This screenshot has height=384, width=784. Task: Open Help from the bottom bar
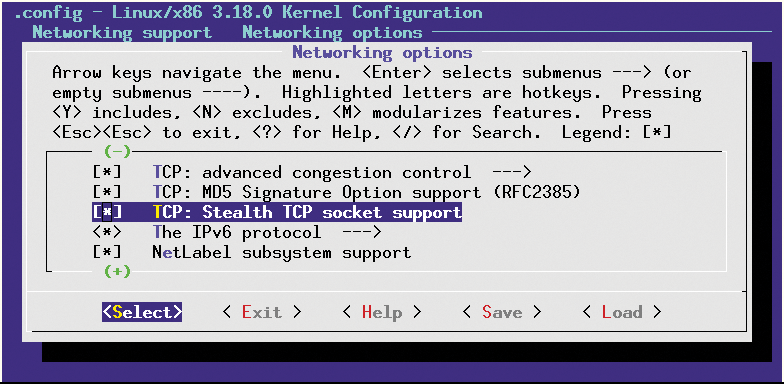(382, 312)
